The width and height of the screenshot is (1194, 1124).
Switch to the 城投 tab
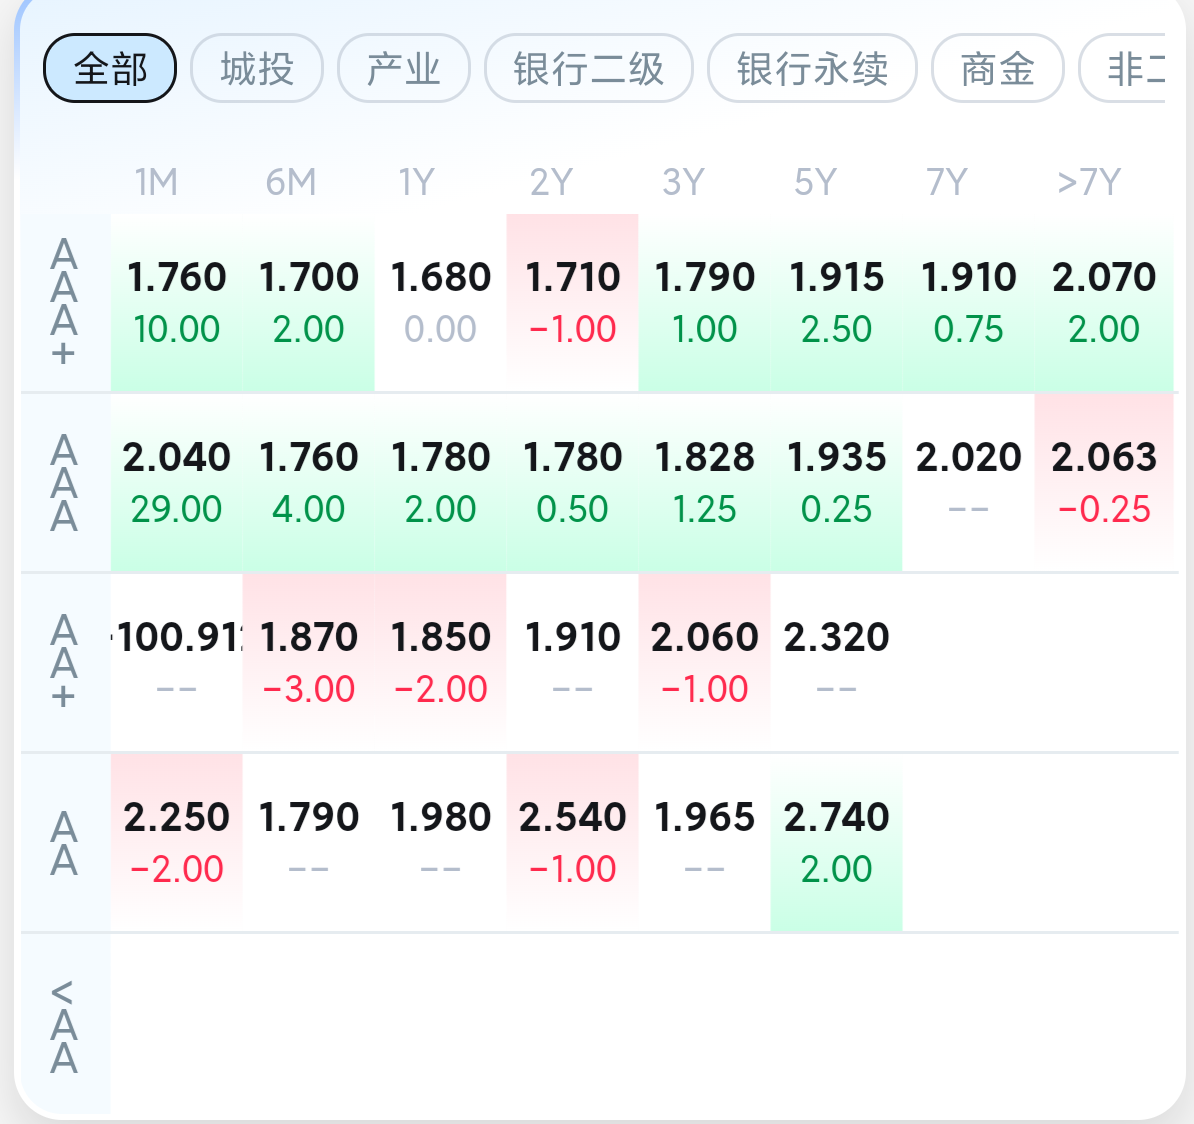tap(257, 69)
